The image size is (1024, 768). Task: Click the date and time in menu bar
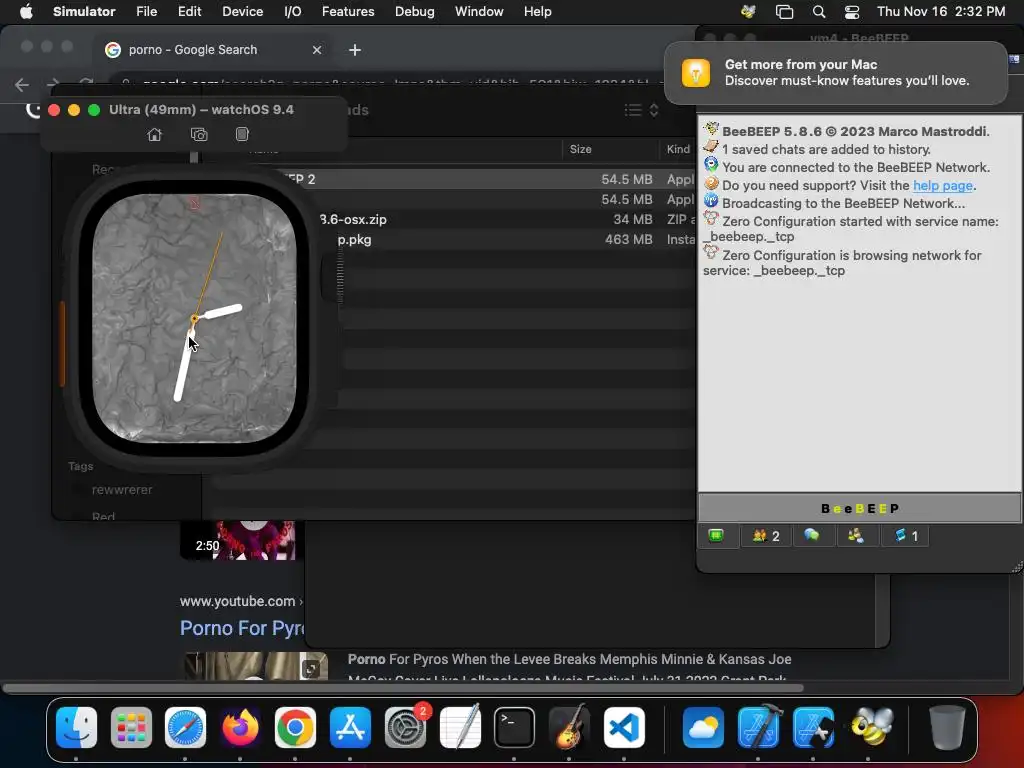pyautogui.click(x=940, y=11)
